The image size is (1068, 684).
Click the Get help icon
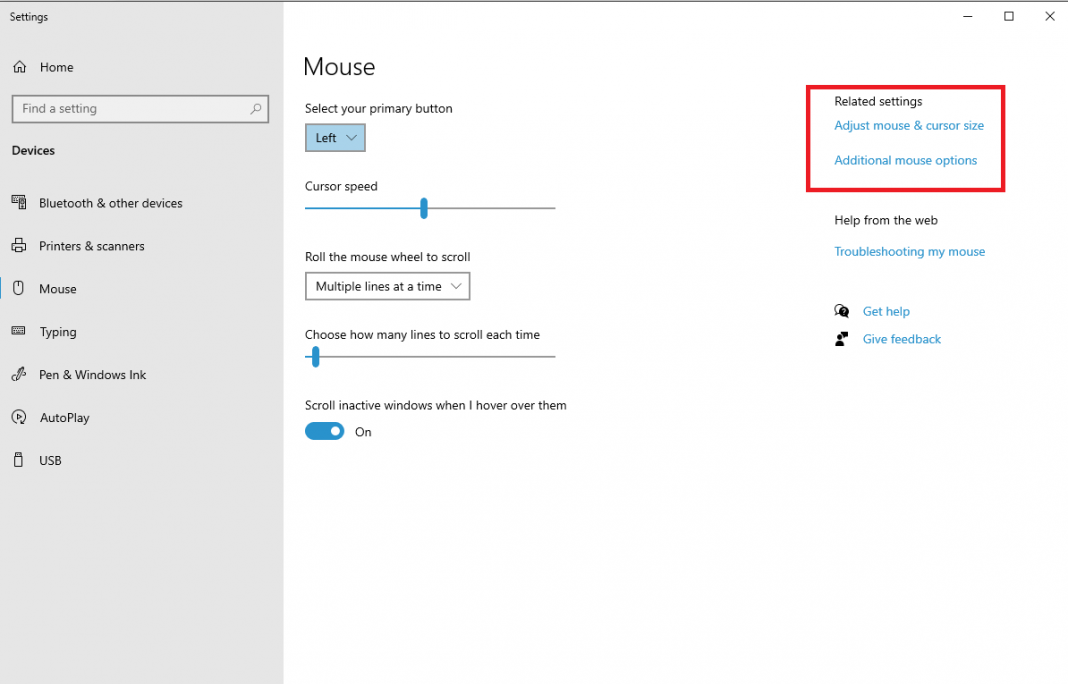coord(841,311)
